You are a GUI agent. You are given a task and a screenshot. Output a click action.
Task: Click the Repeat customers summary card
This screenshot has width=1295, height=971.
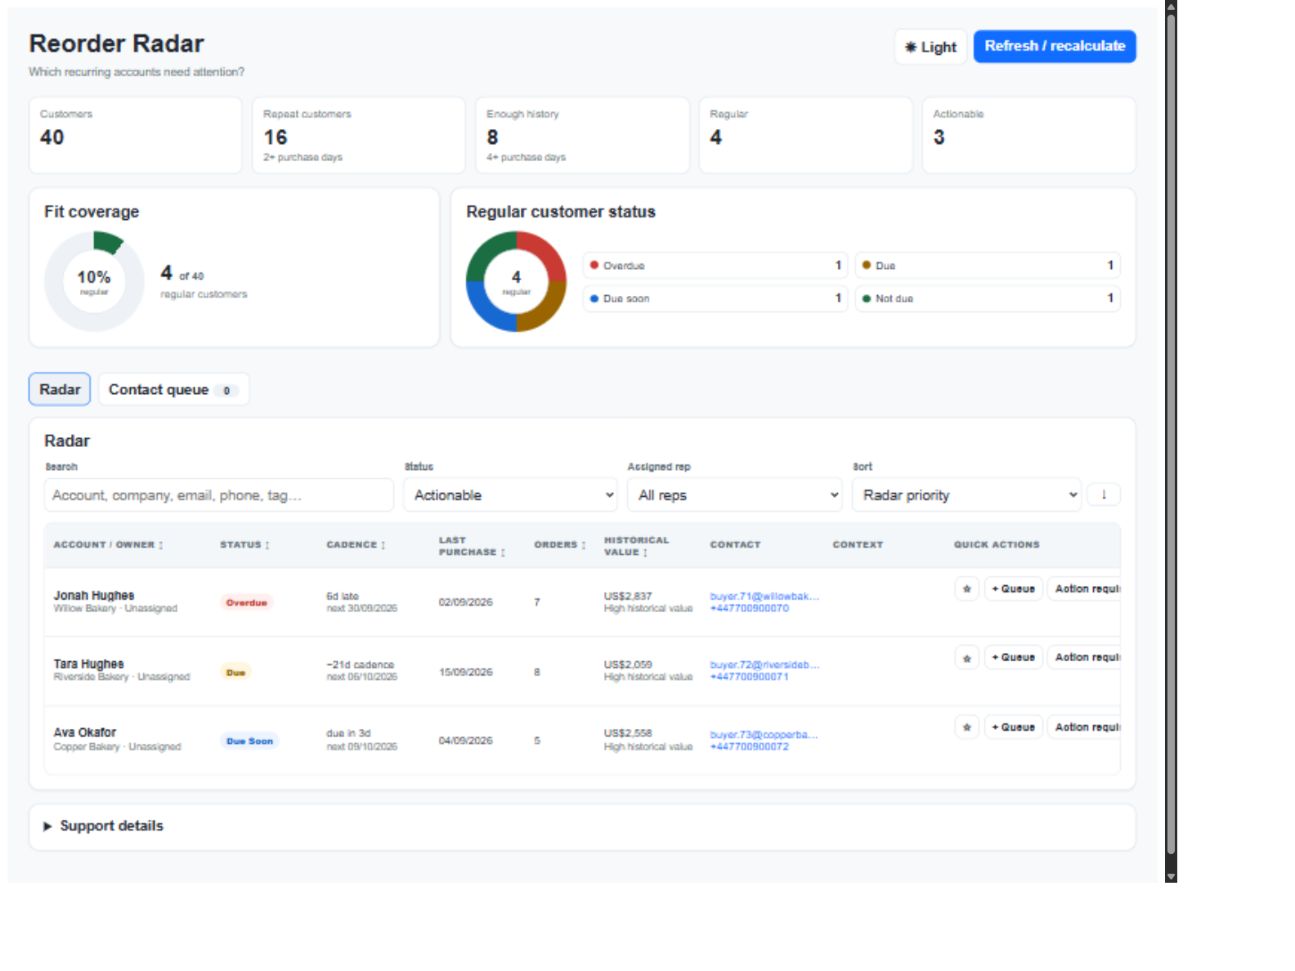(x=358, y=135)
